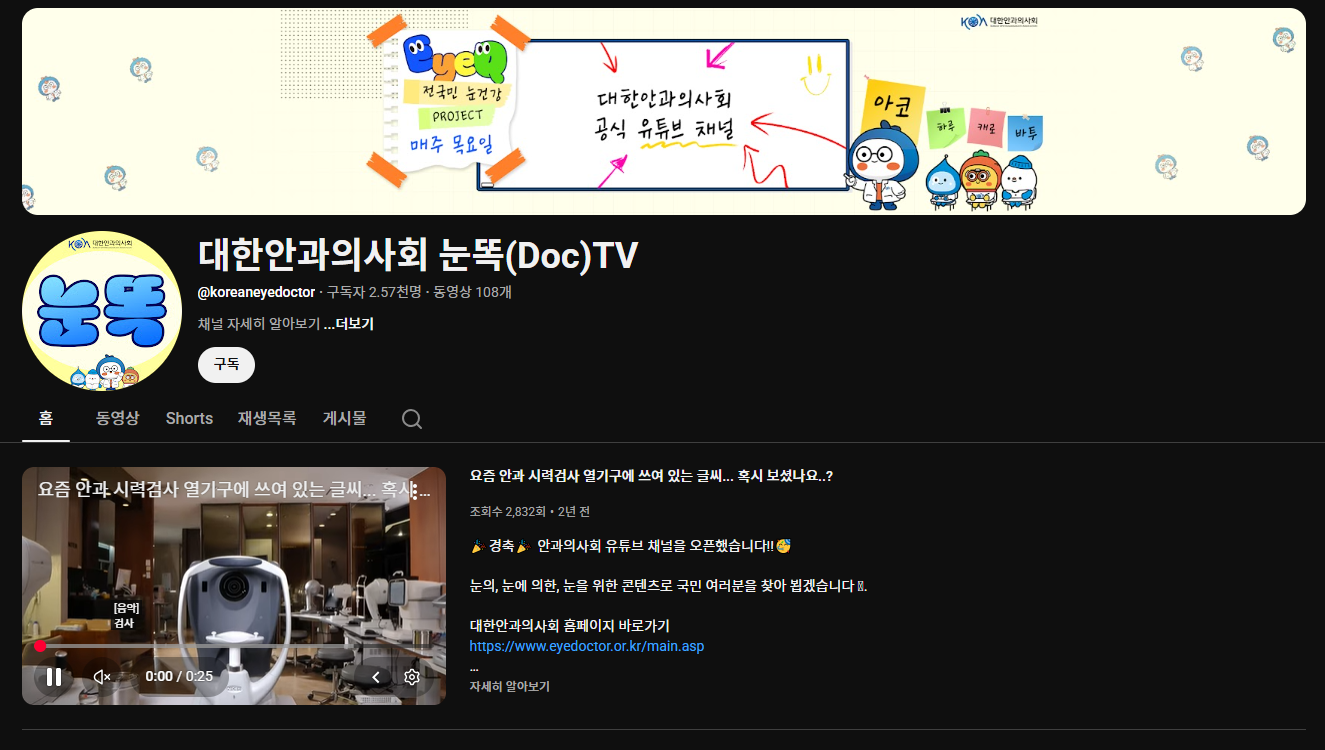This screenshot has width=1325, height=750.
Task: Open video settings gear icon
Action: click(x=411, y=677)
